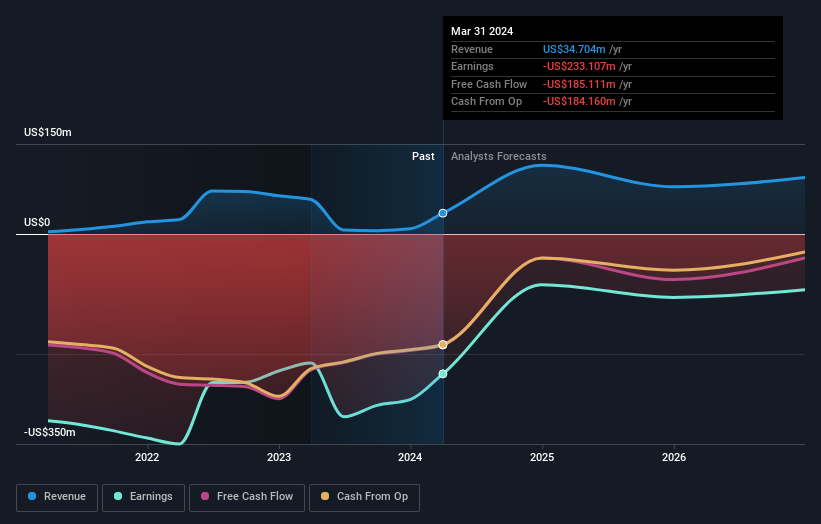Click the -US$185.111m free cash flow value
821x524 pixels.
coord(579,84)
